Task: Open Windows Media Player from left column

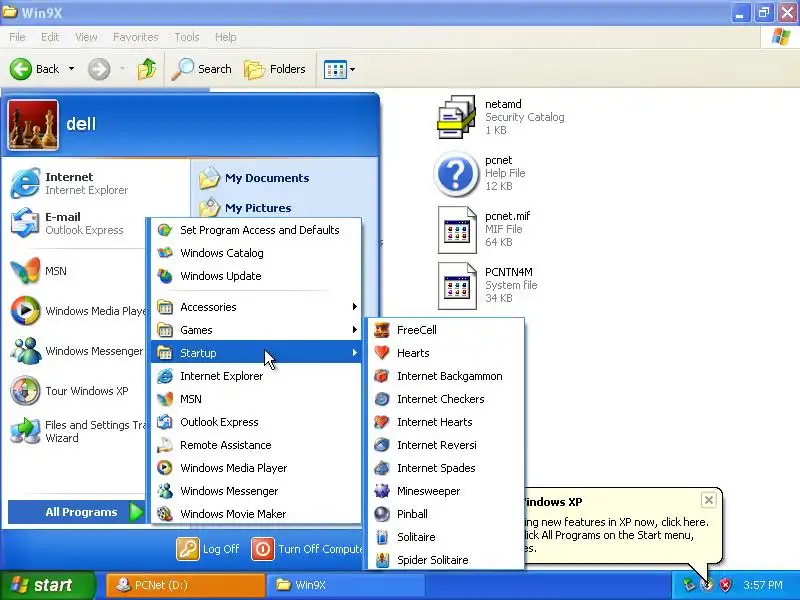Action: (x=78, y=311)
